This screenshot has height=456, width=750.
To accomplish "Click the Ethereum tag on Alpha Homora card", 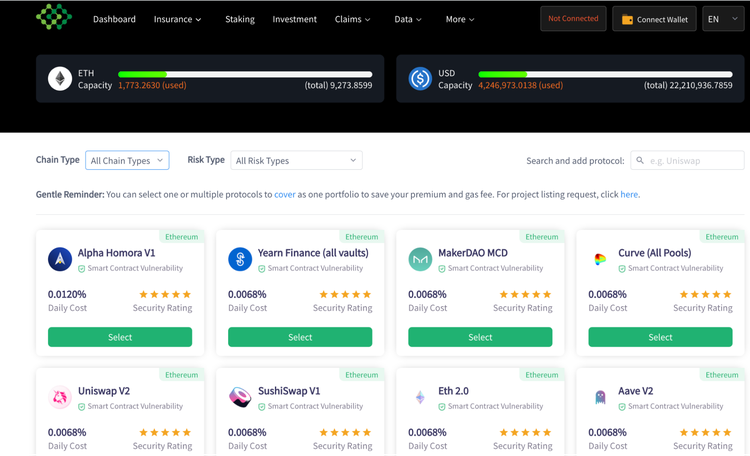I will [x=181, y=236].
